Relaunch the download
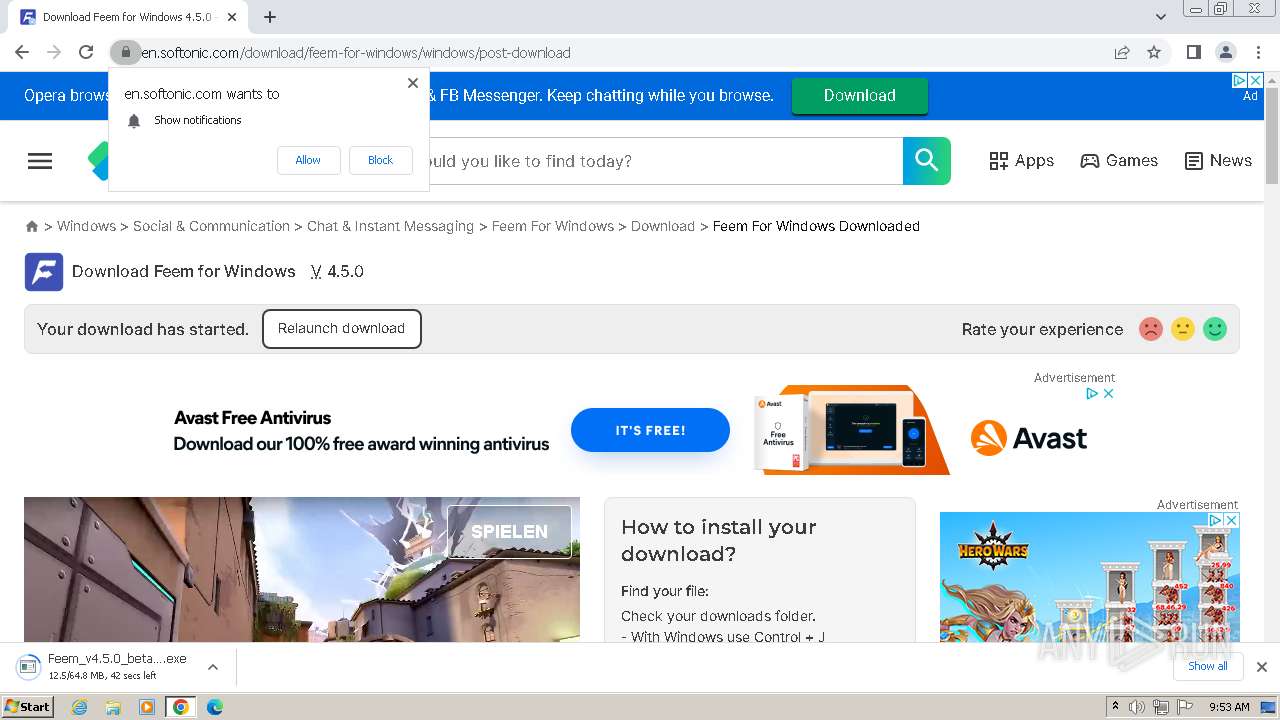 coord(342,329)
